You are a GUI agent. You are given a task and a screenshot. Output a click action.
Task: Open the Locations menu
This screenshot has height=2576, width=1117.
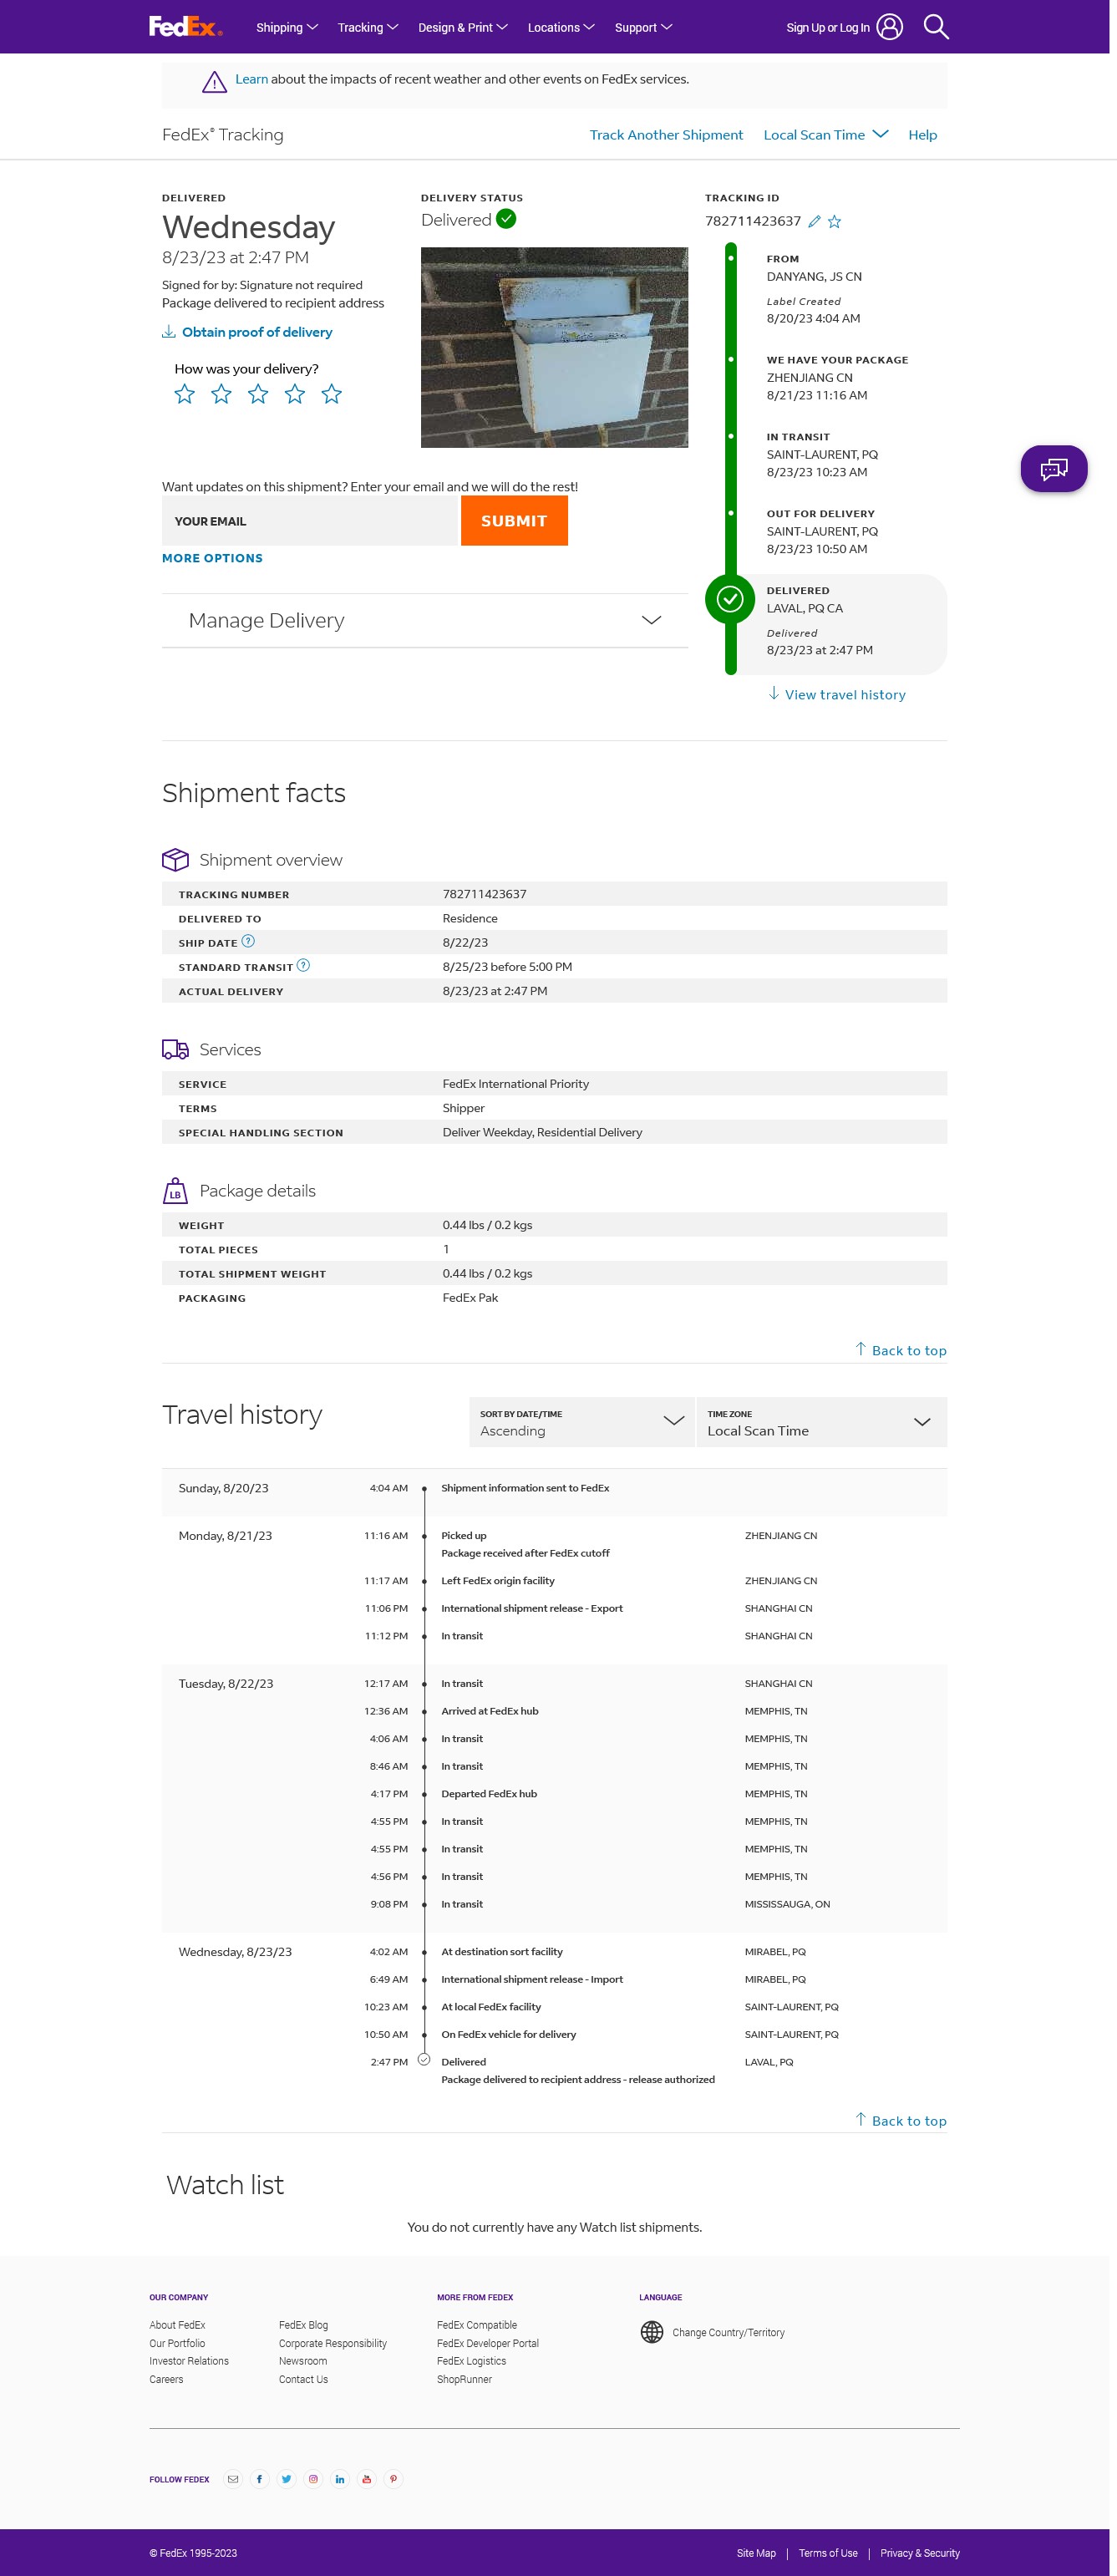(561, 28)
